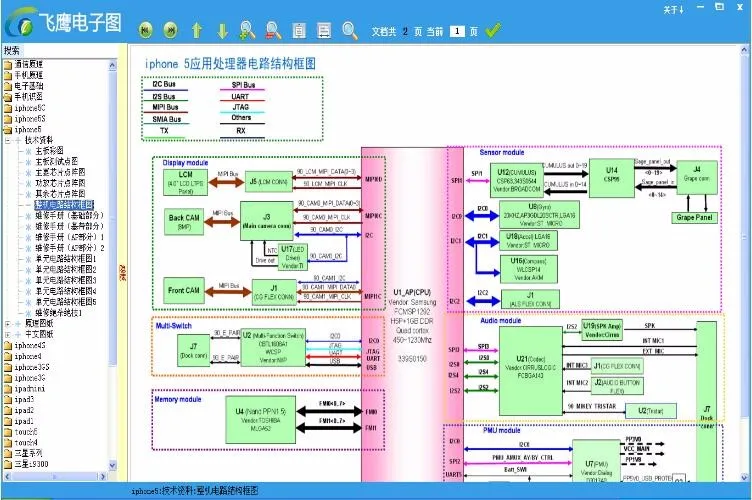Open 维修手册（基础部分）document
The width and height of the screenshot is (752, 500).
[70, 216]
